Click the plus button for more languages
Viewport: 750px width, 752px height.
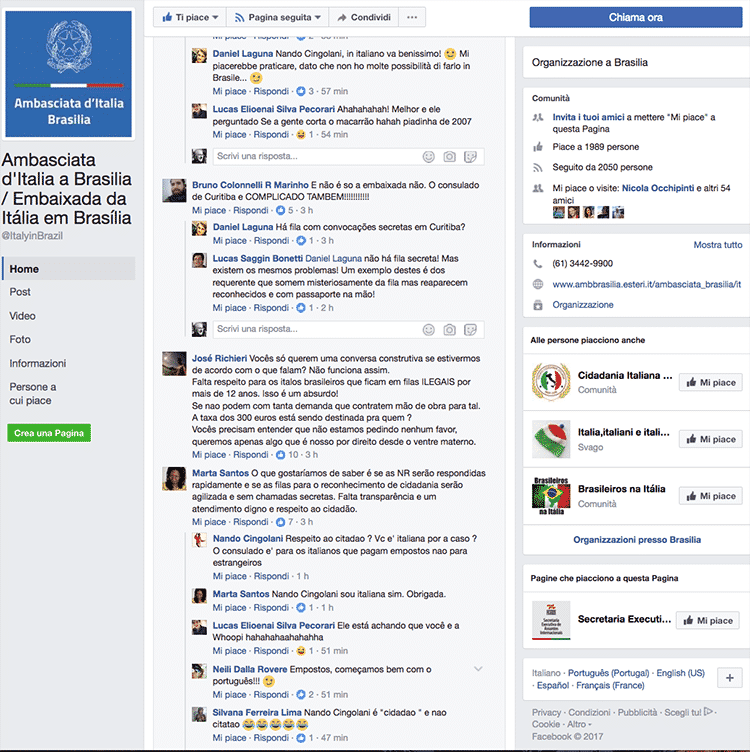(x=730, y=678)
